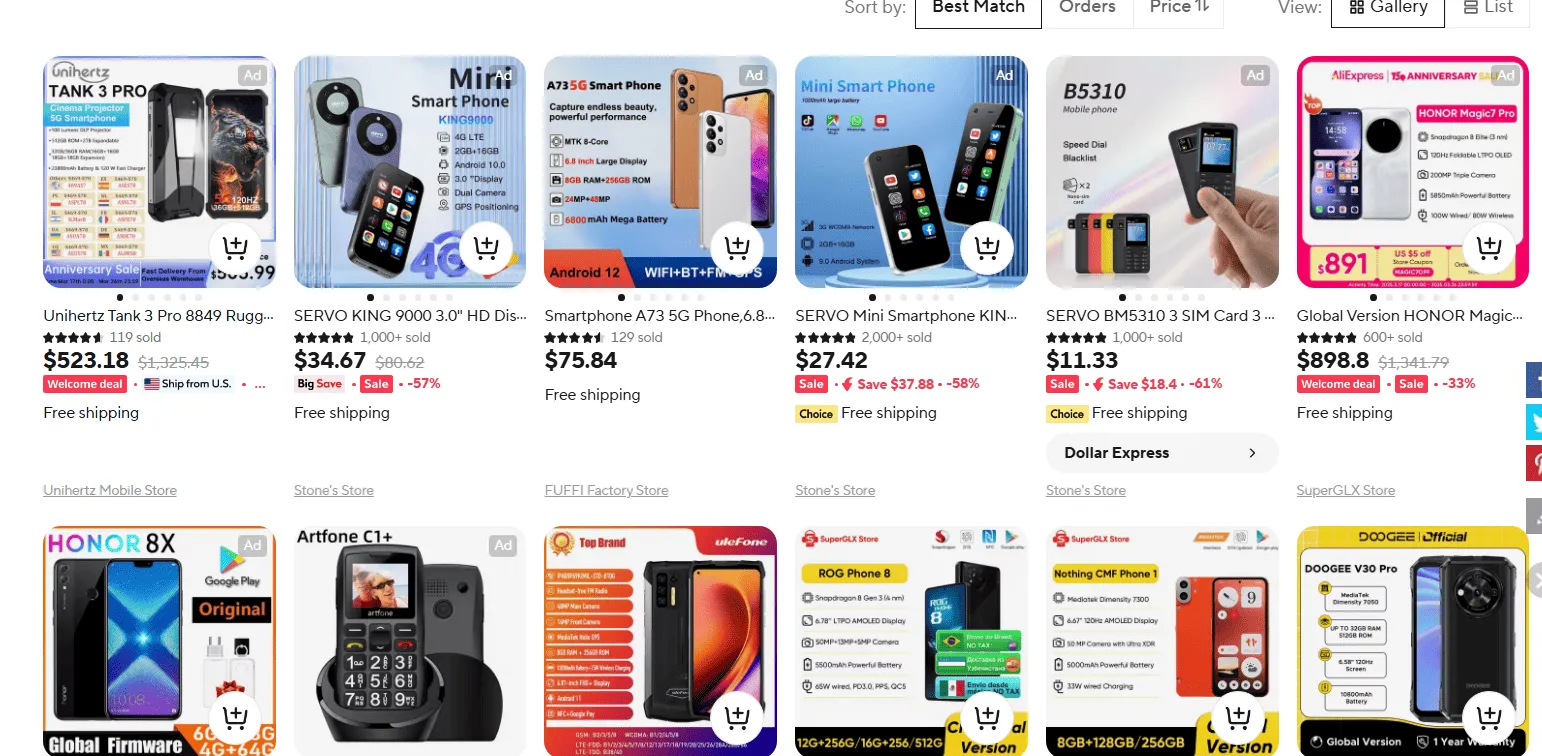The width and height of the screenshot is (1542, 756).
Task: Open Unihertz Mobile Store link
Action: click(x=110, y=490)
